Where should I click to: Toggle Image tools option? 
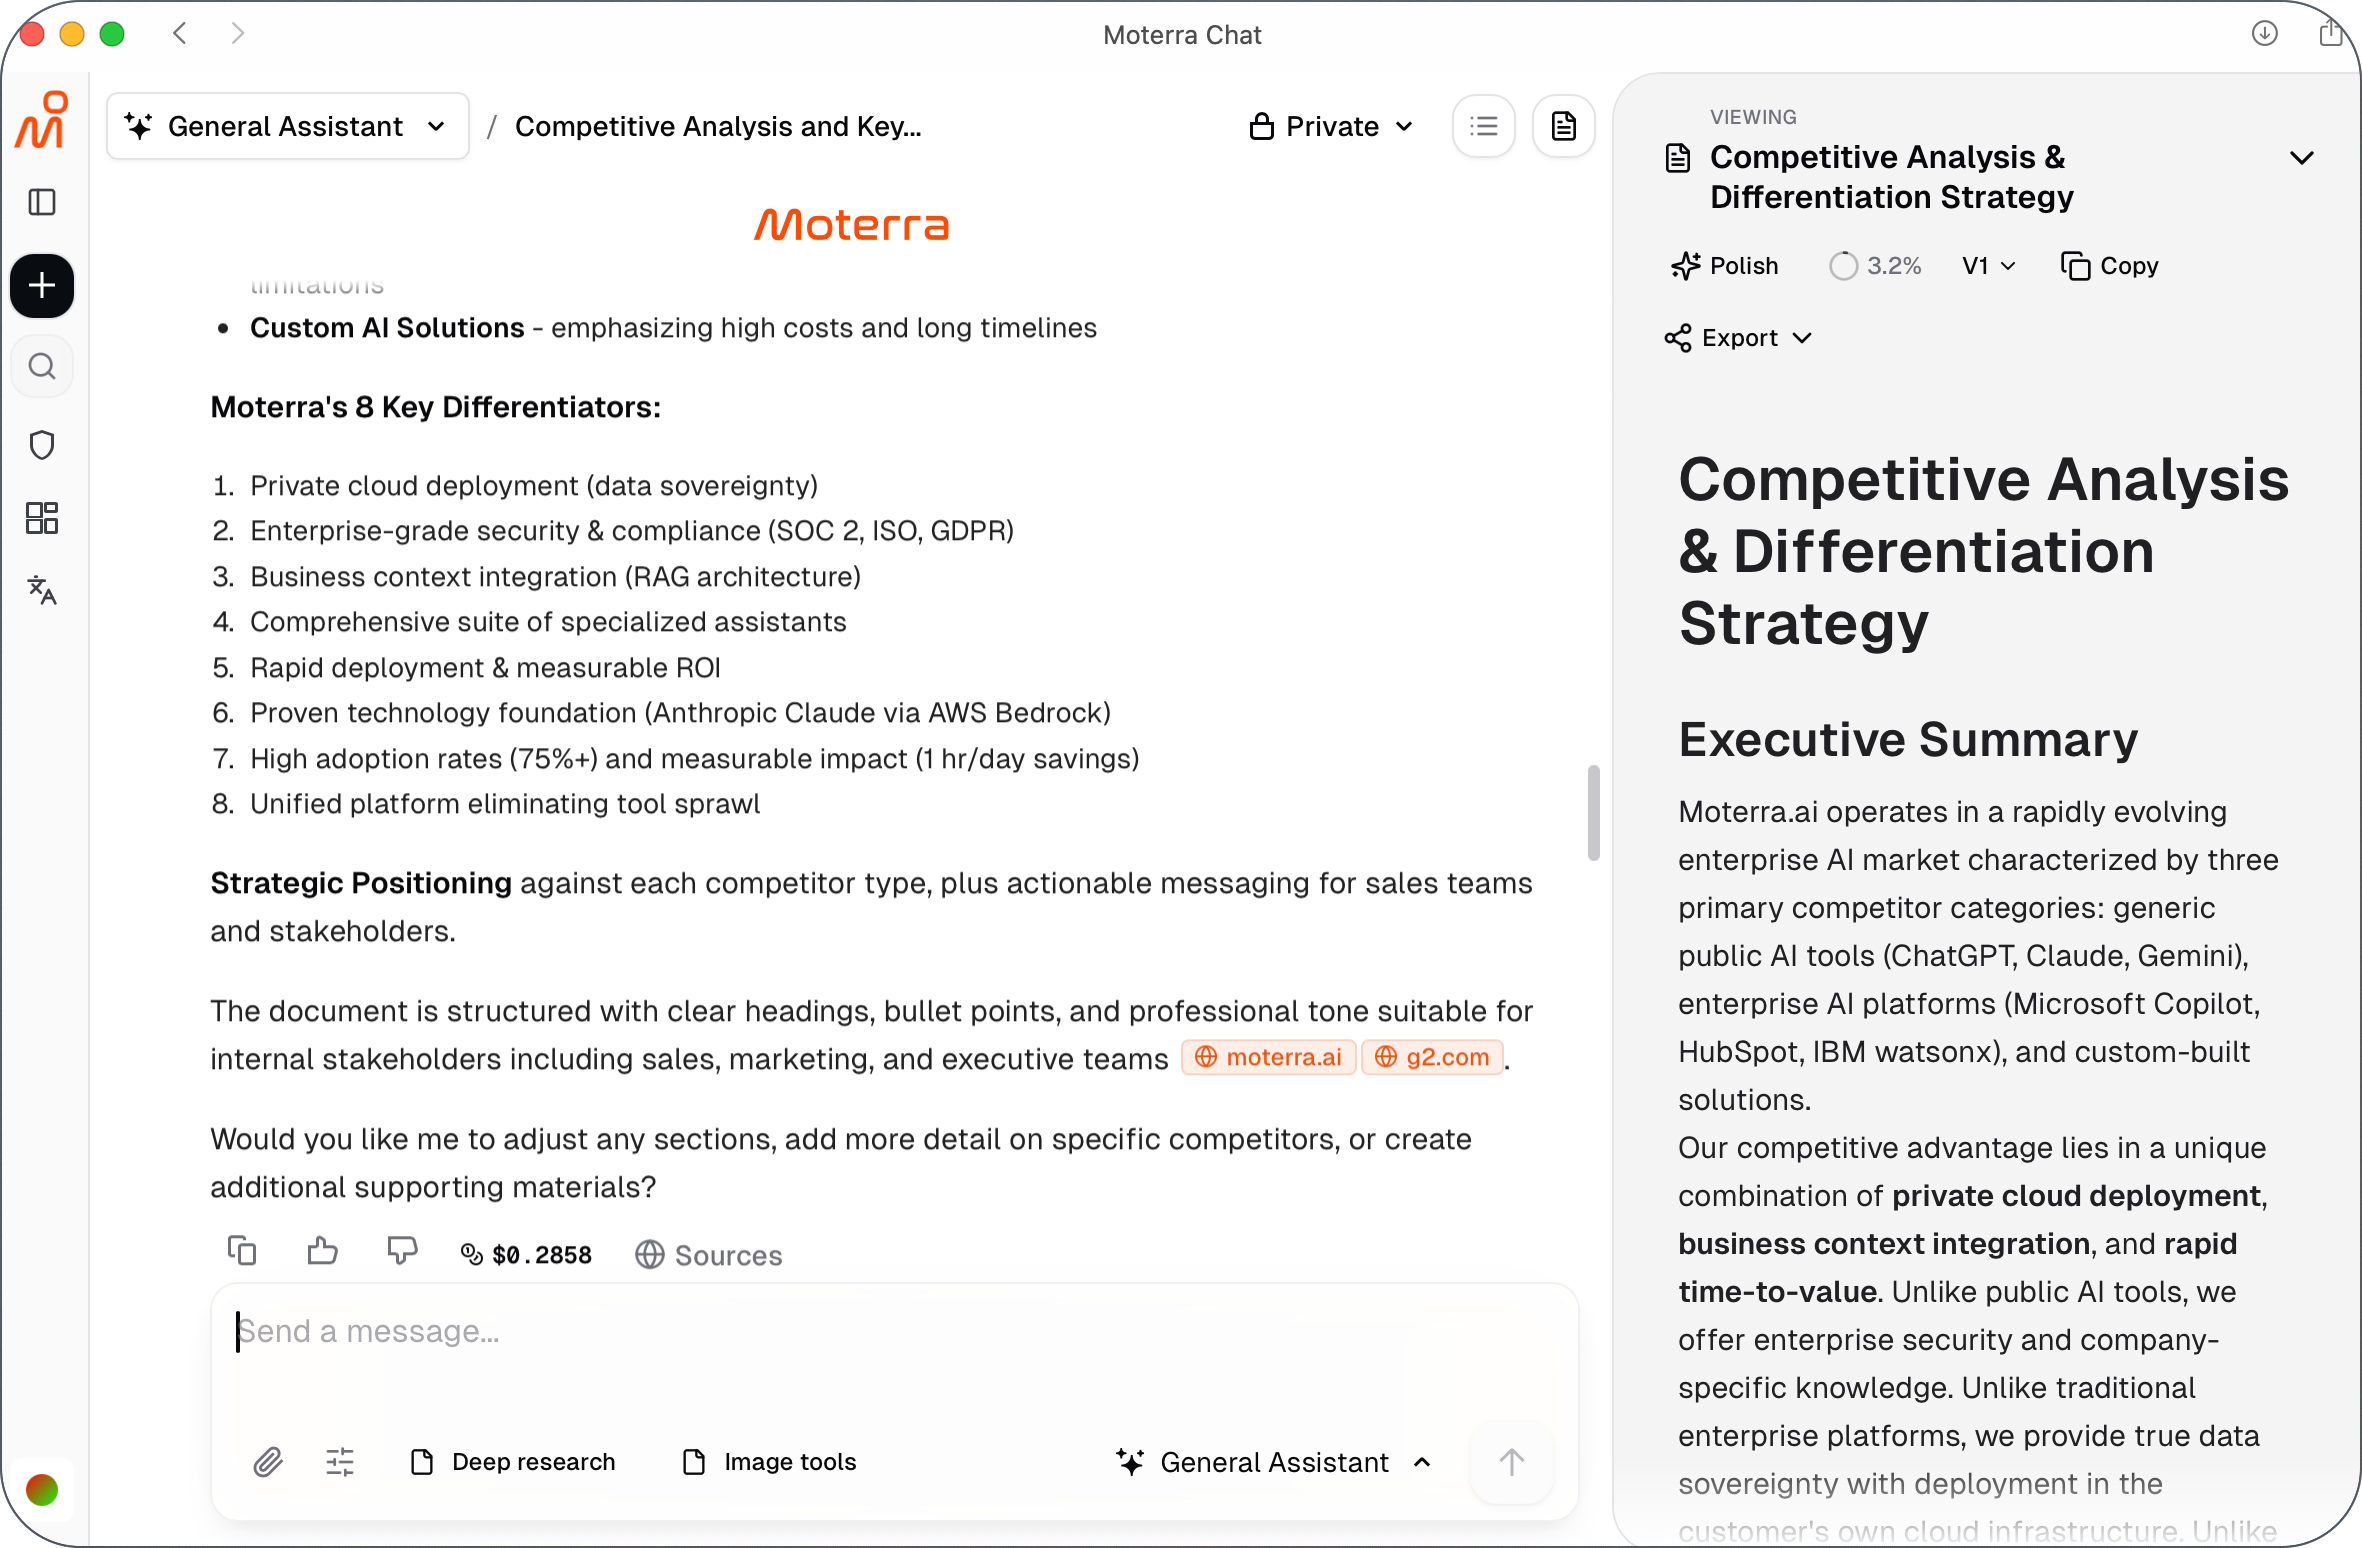pos(769,1462)
